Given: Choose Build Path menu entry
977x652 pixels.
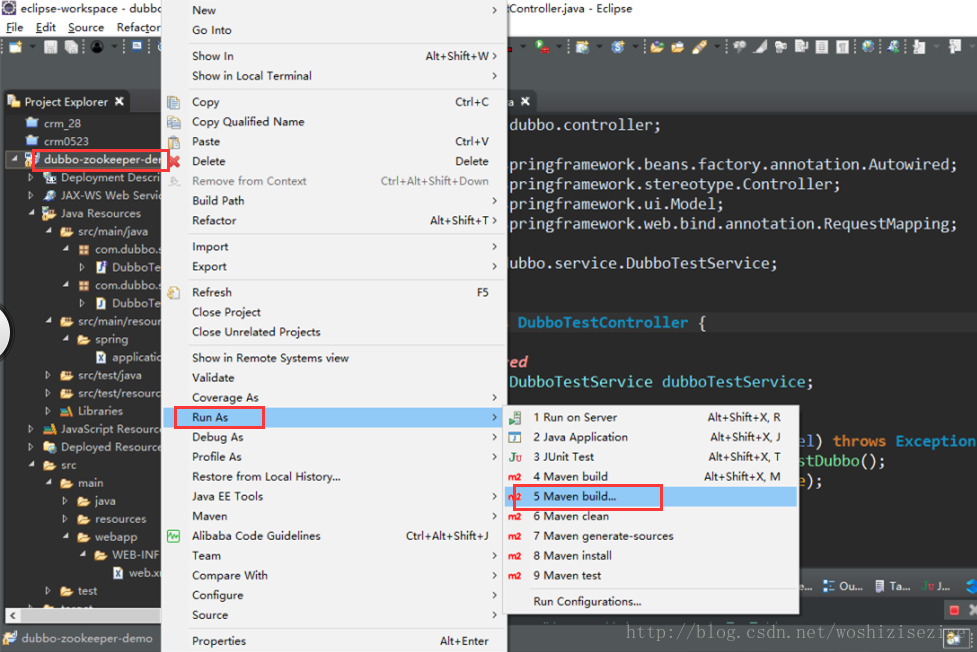Looking at the screenshot, I should coord(334,201).
